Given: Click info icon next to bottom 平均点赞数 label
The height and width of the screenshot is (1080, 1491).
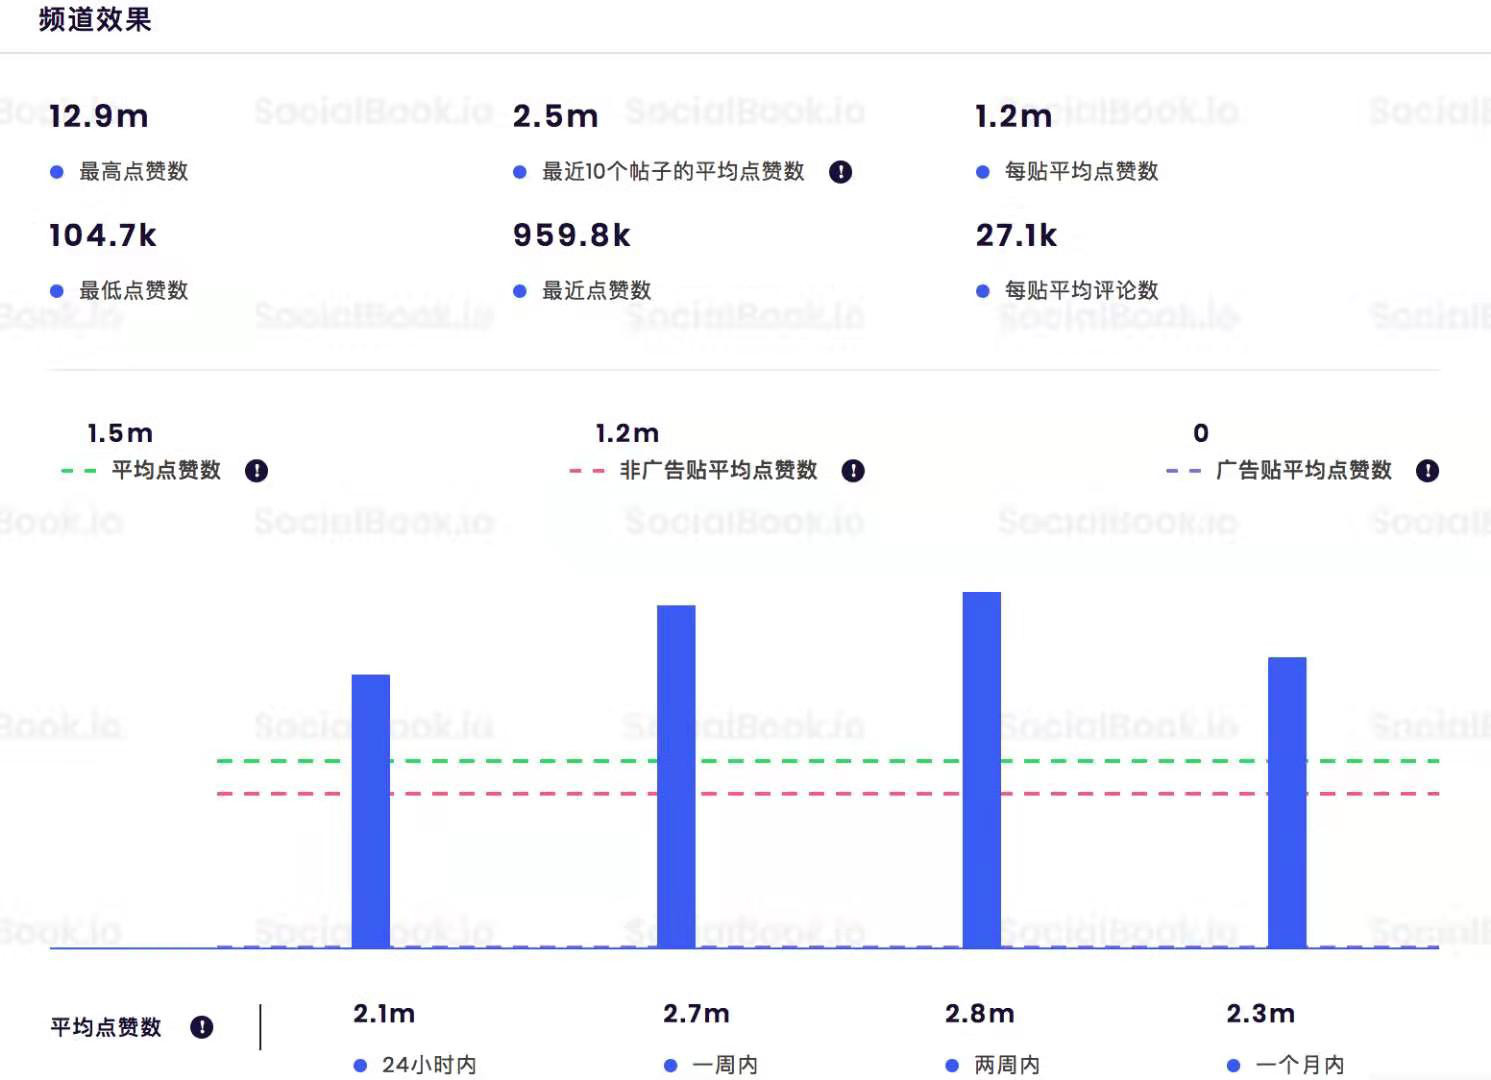Looking at the screenshot, I should click(x=202, y=1027).
